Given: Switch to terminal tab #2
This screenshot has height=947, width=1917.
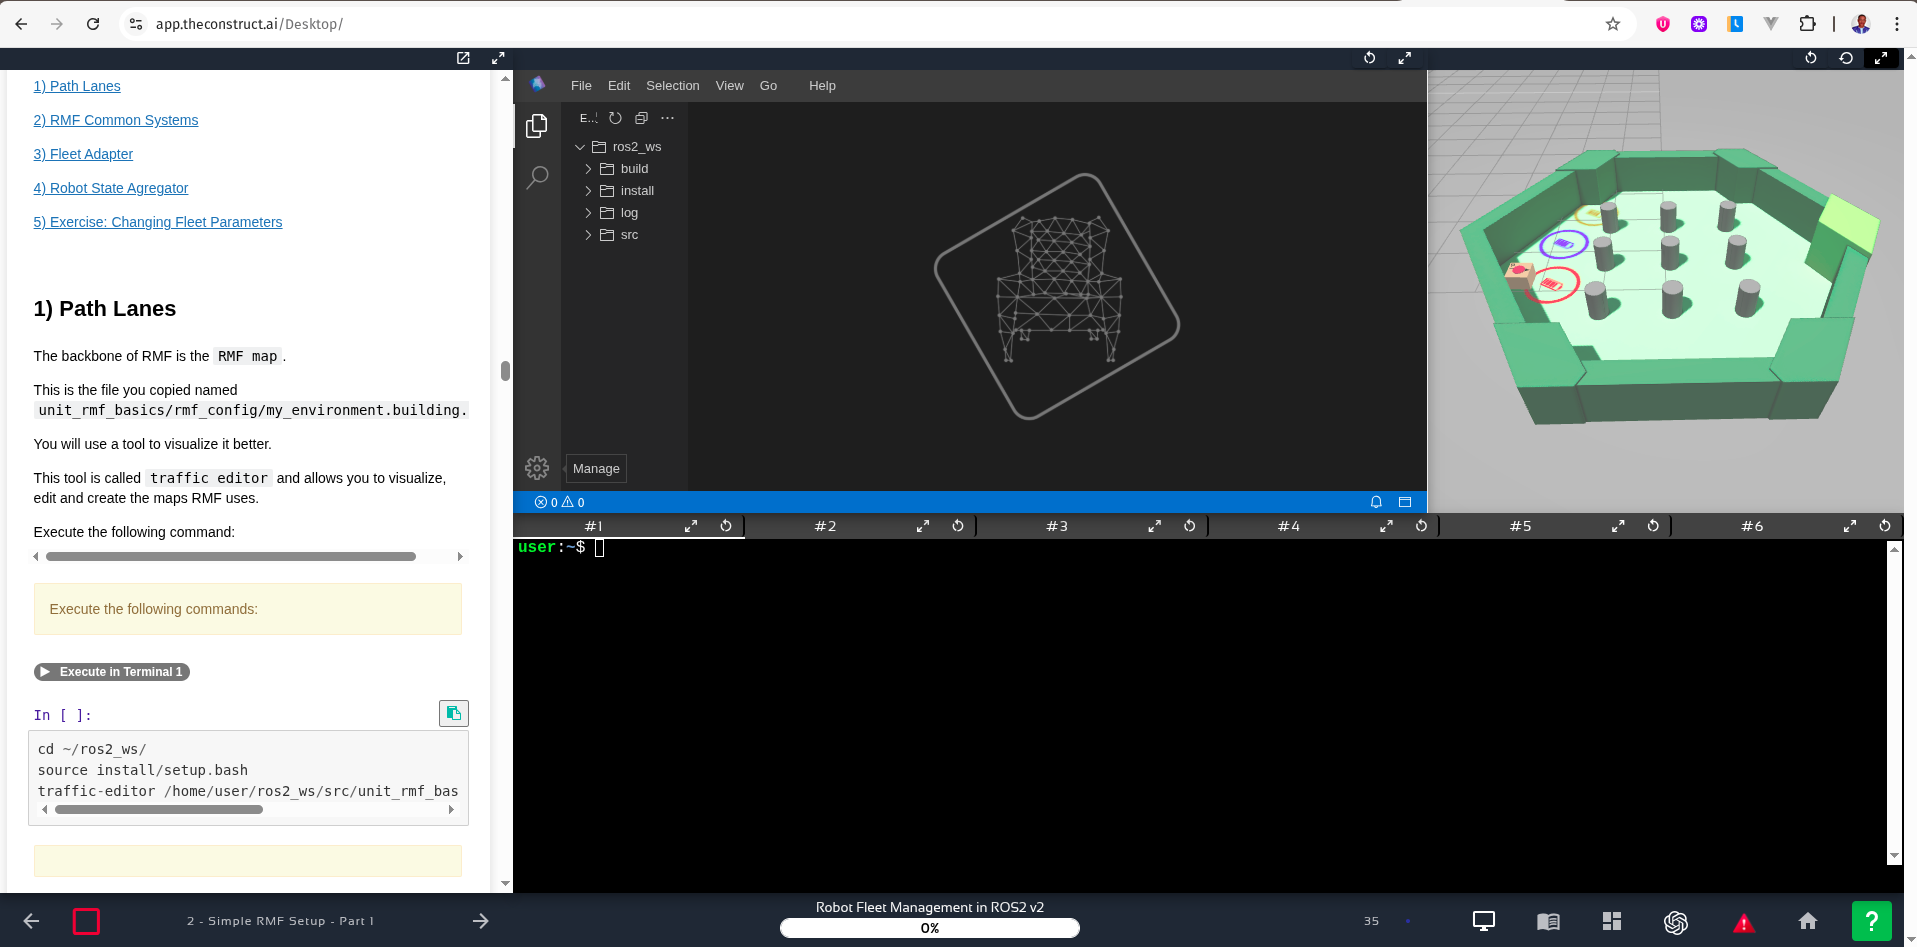Looking at the screenshot, I should coord(825,526).
